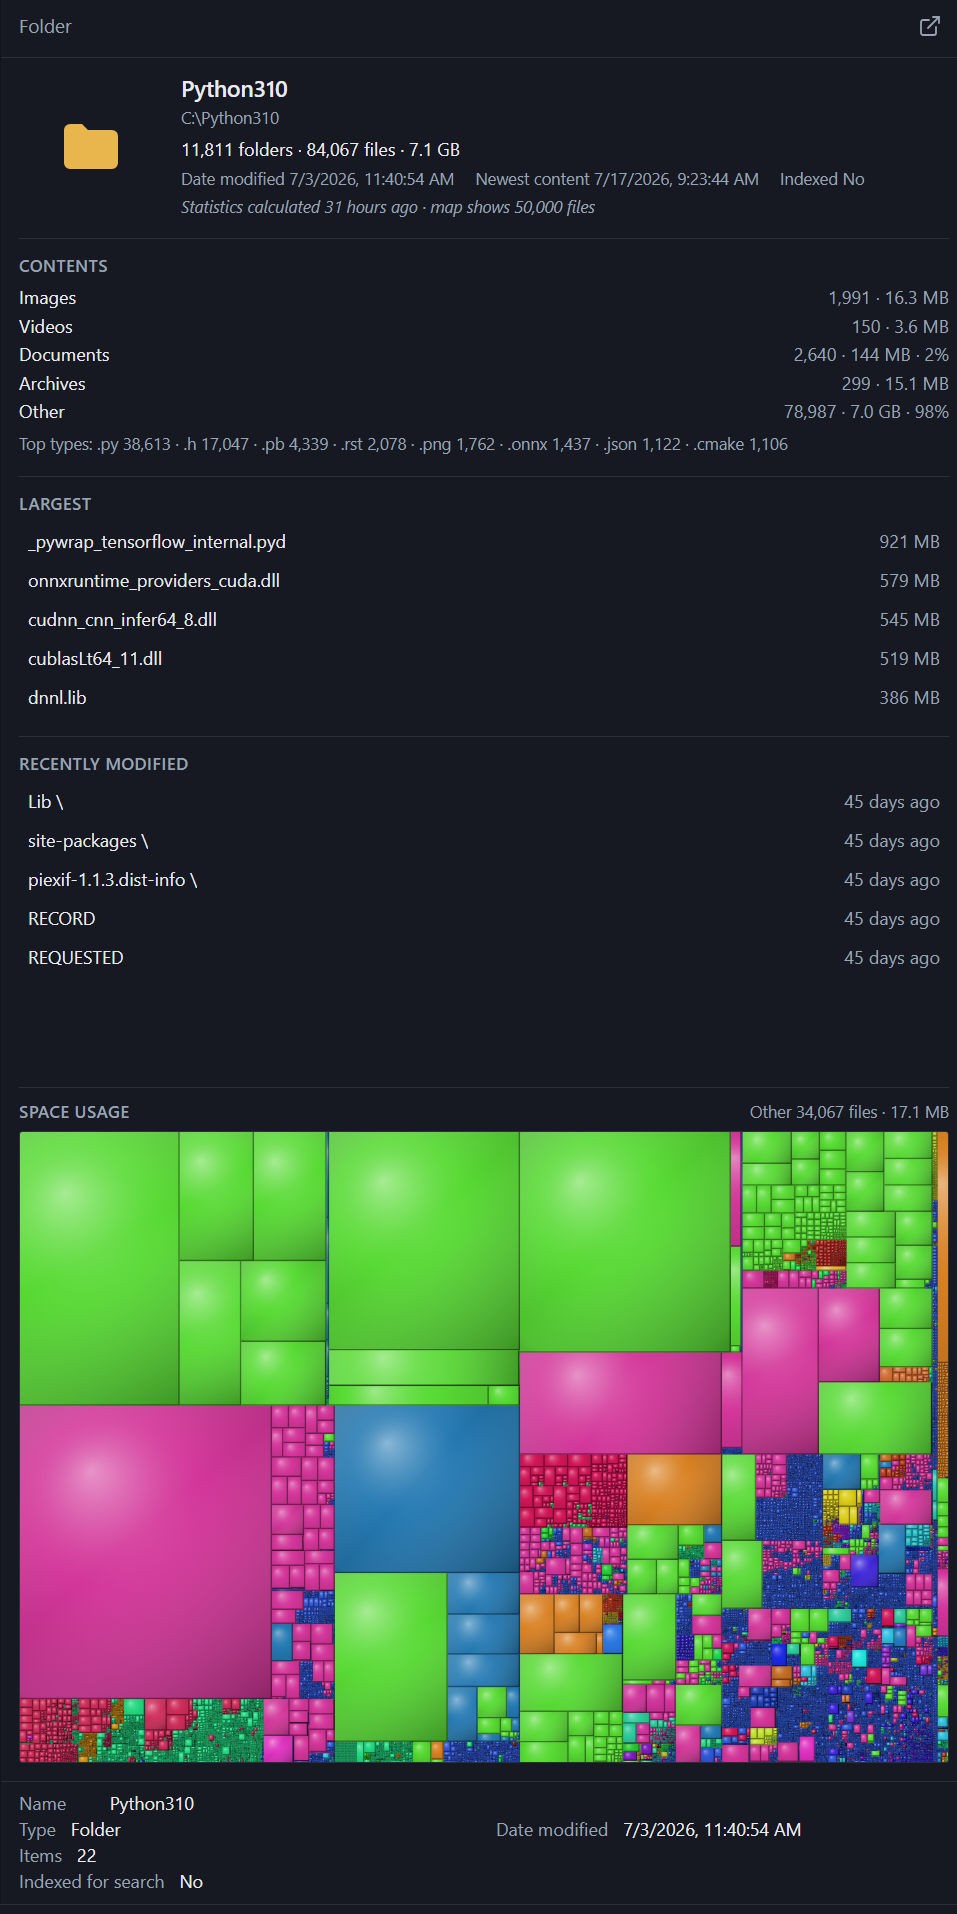Screen dimensions: 957x1914
Task: Open the Documents contents row
Action: click(x=484, y=355)
